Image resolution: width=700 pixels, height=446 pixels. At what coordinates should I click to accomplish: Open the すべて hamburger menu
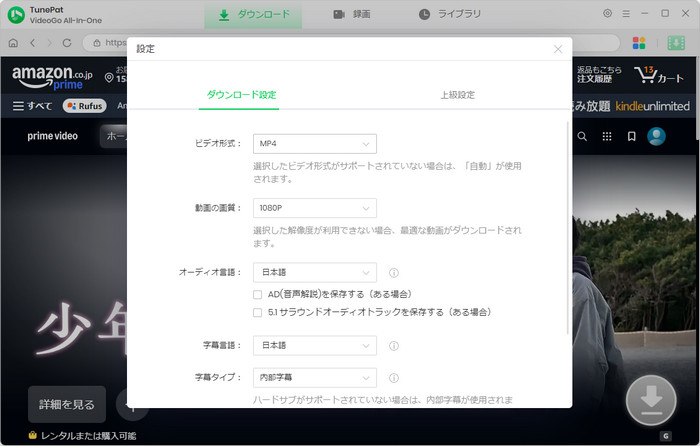pyautogui.click(x=32, y=106)
